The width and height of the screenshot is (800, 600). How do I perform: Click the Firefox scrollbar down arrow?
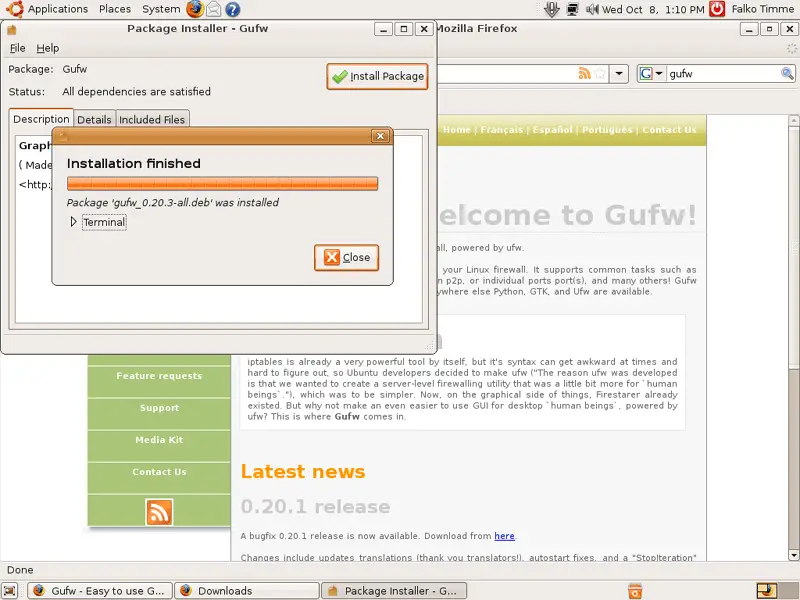pos(793,555)
